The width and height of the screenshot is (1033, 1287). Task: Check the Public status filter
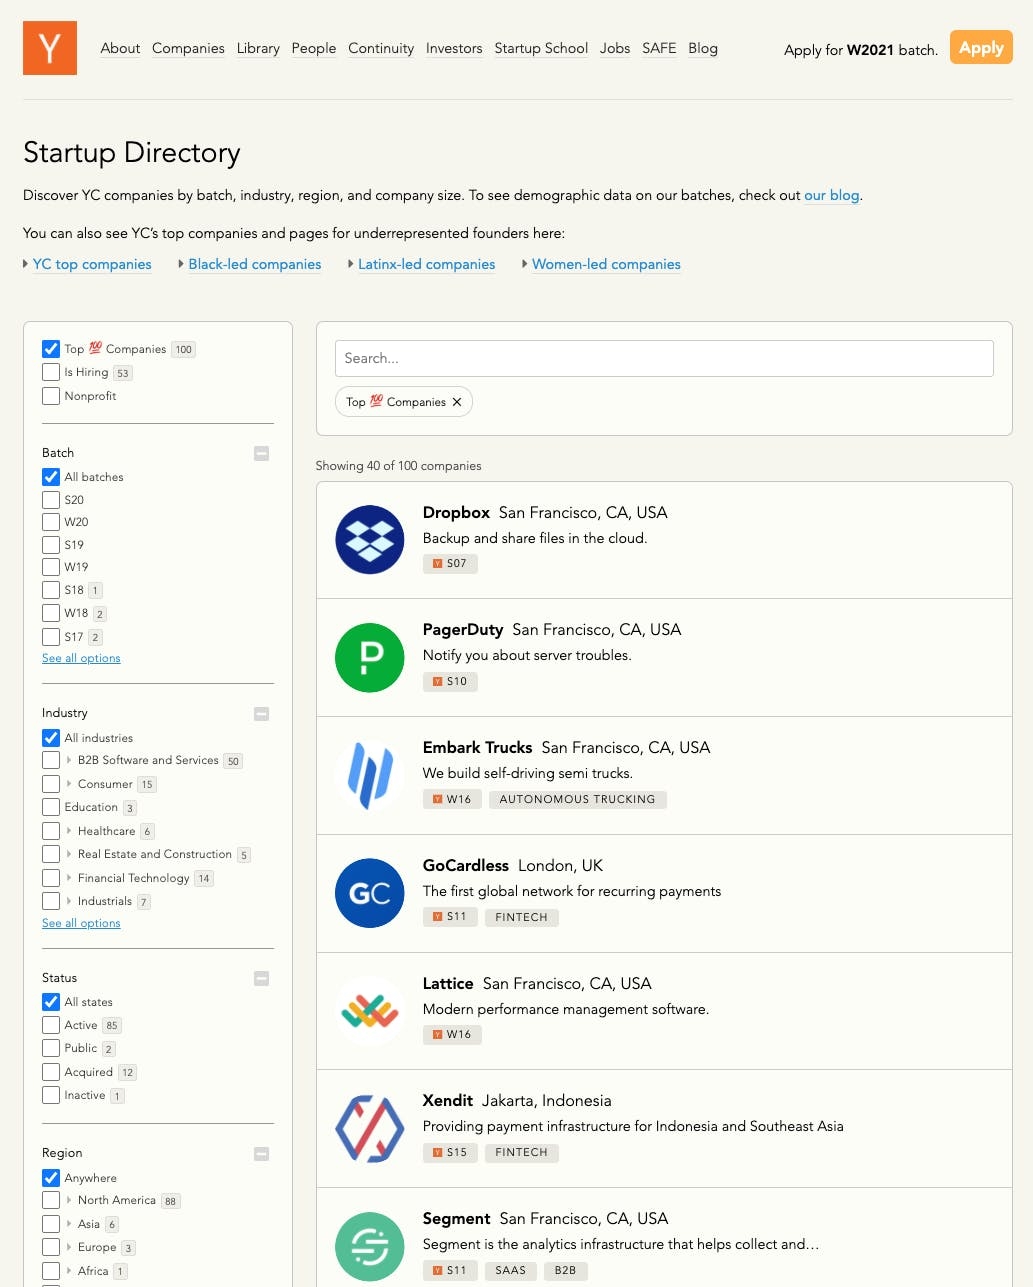(51, 1048)
